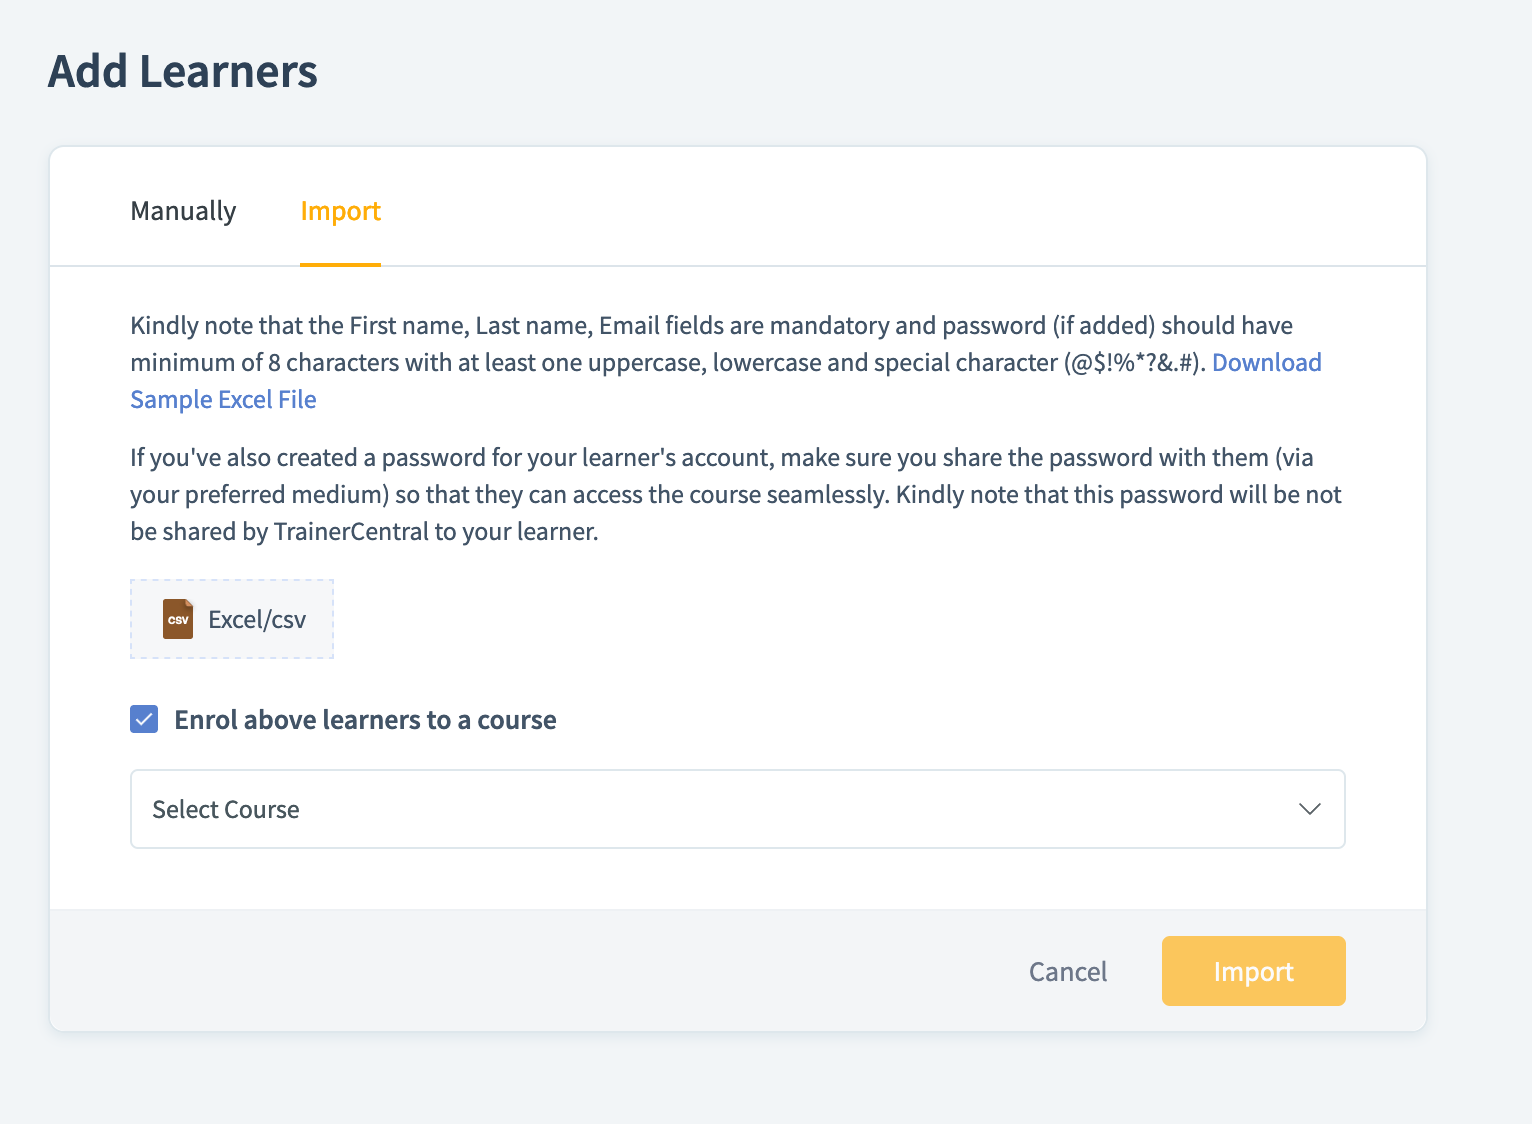Click the Excel/csv label text
The height and width of the screenshot is (1124, 1532).
[257, 620]
